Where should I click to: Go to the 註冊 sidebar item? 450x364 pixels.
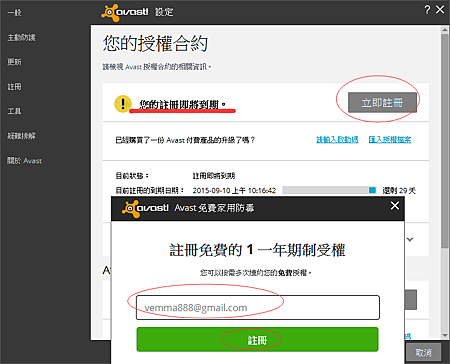[x=14, y=87]
